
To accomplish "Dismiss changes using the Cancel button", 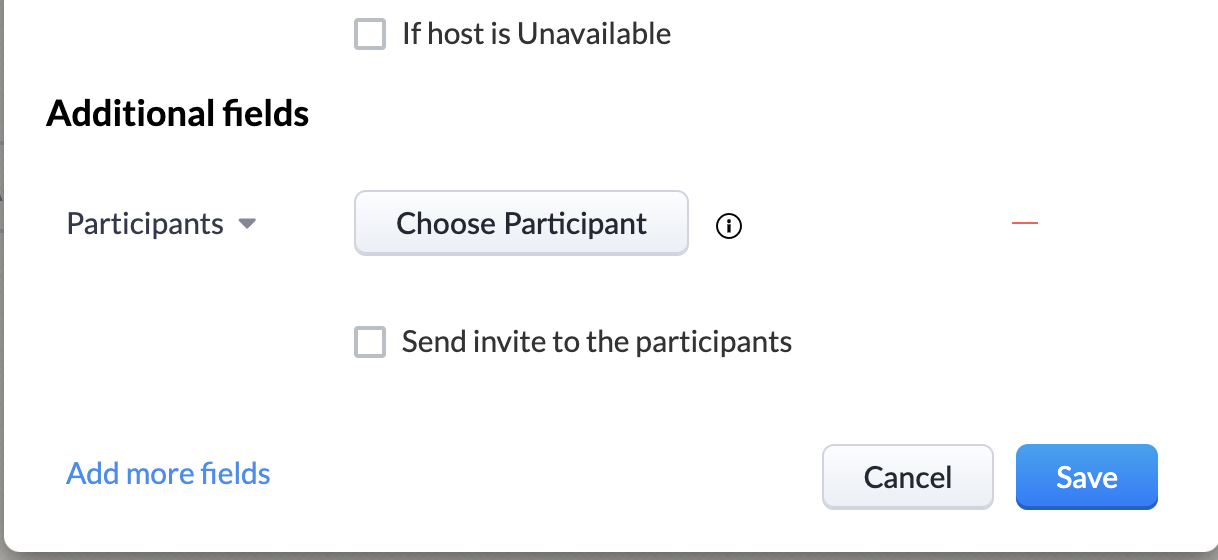I will coord(908,477).
